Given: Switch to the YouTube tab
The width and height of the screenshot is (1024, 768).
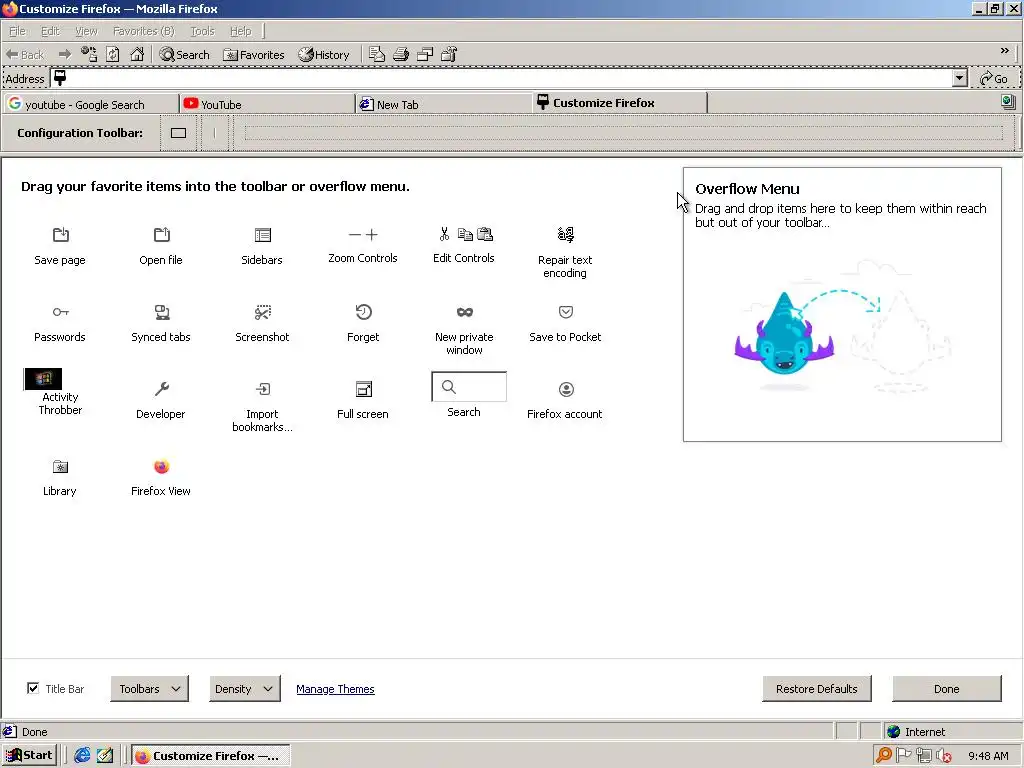Looking at the screenshot, I should coord(266,104).
